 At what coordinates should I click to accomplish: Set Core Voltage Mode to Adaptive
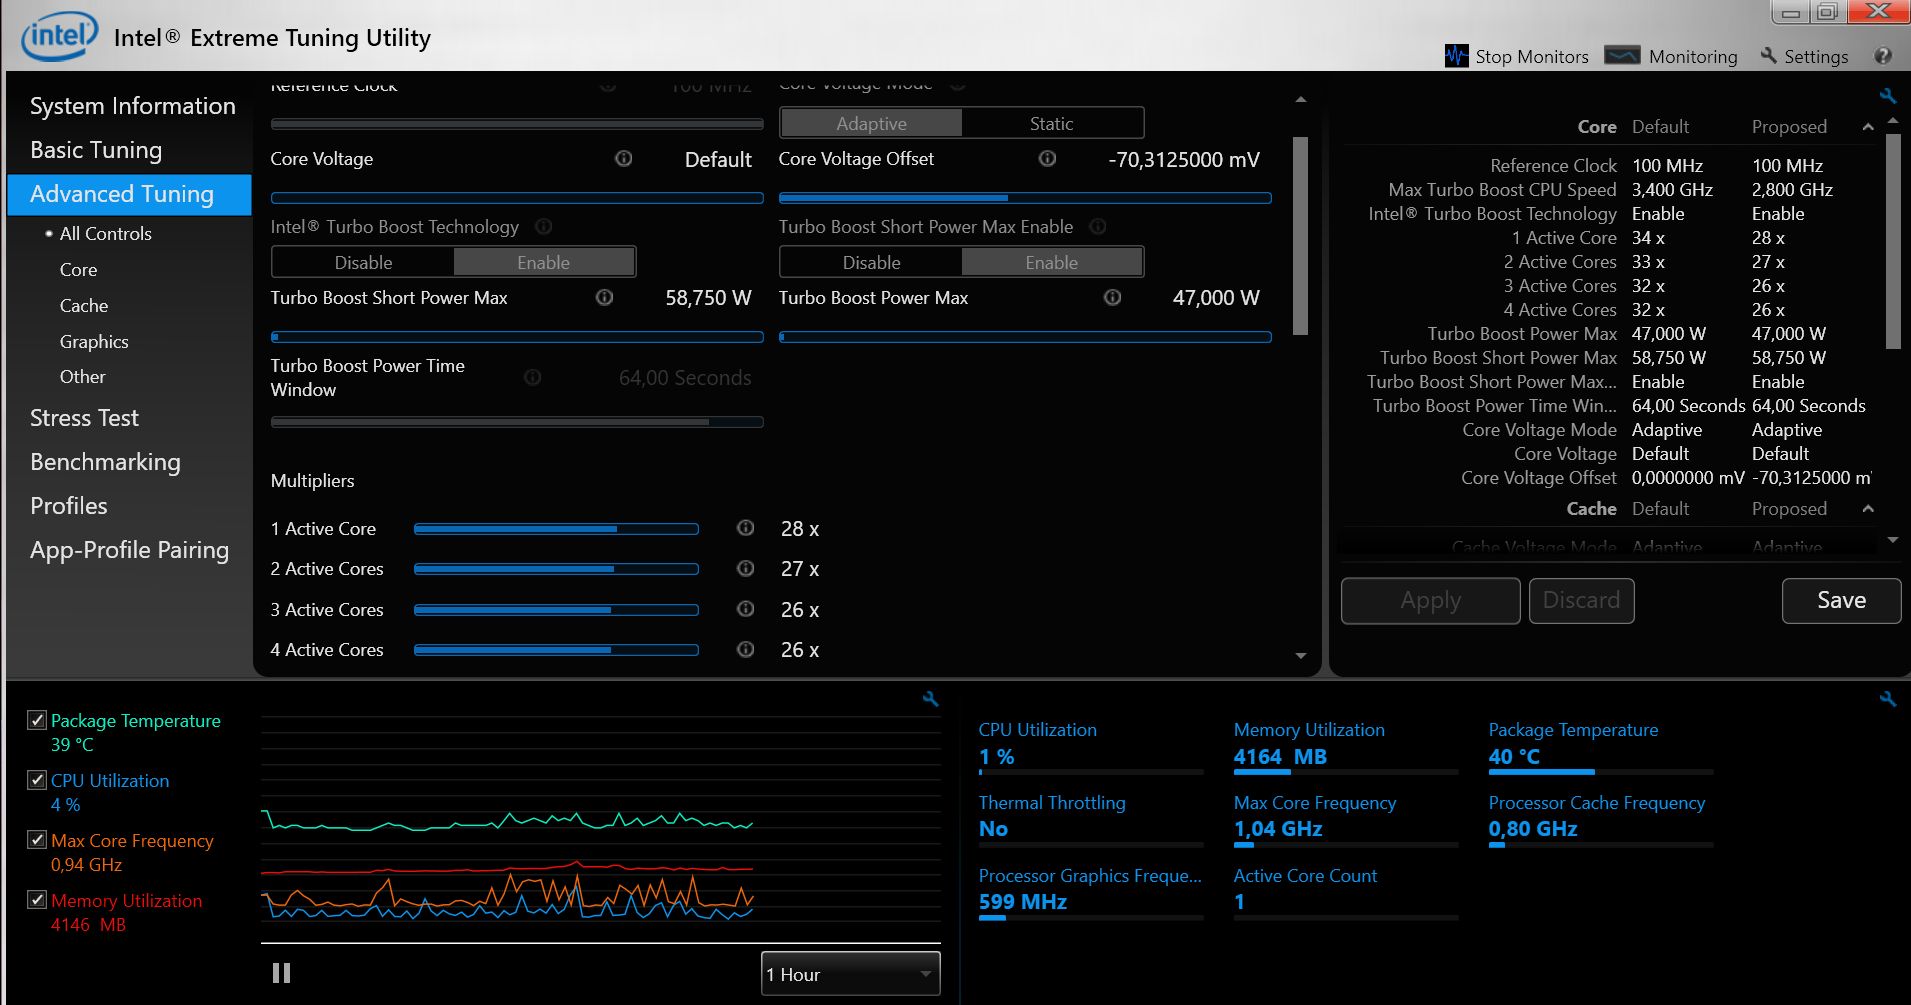pos(871,123)
